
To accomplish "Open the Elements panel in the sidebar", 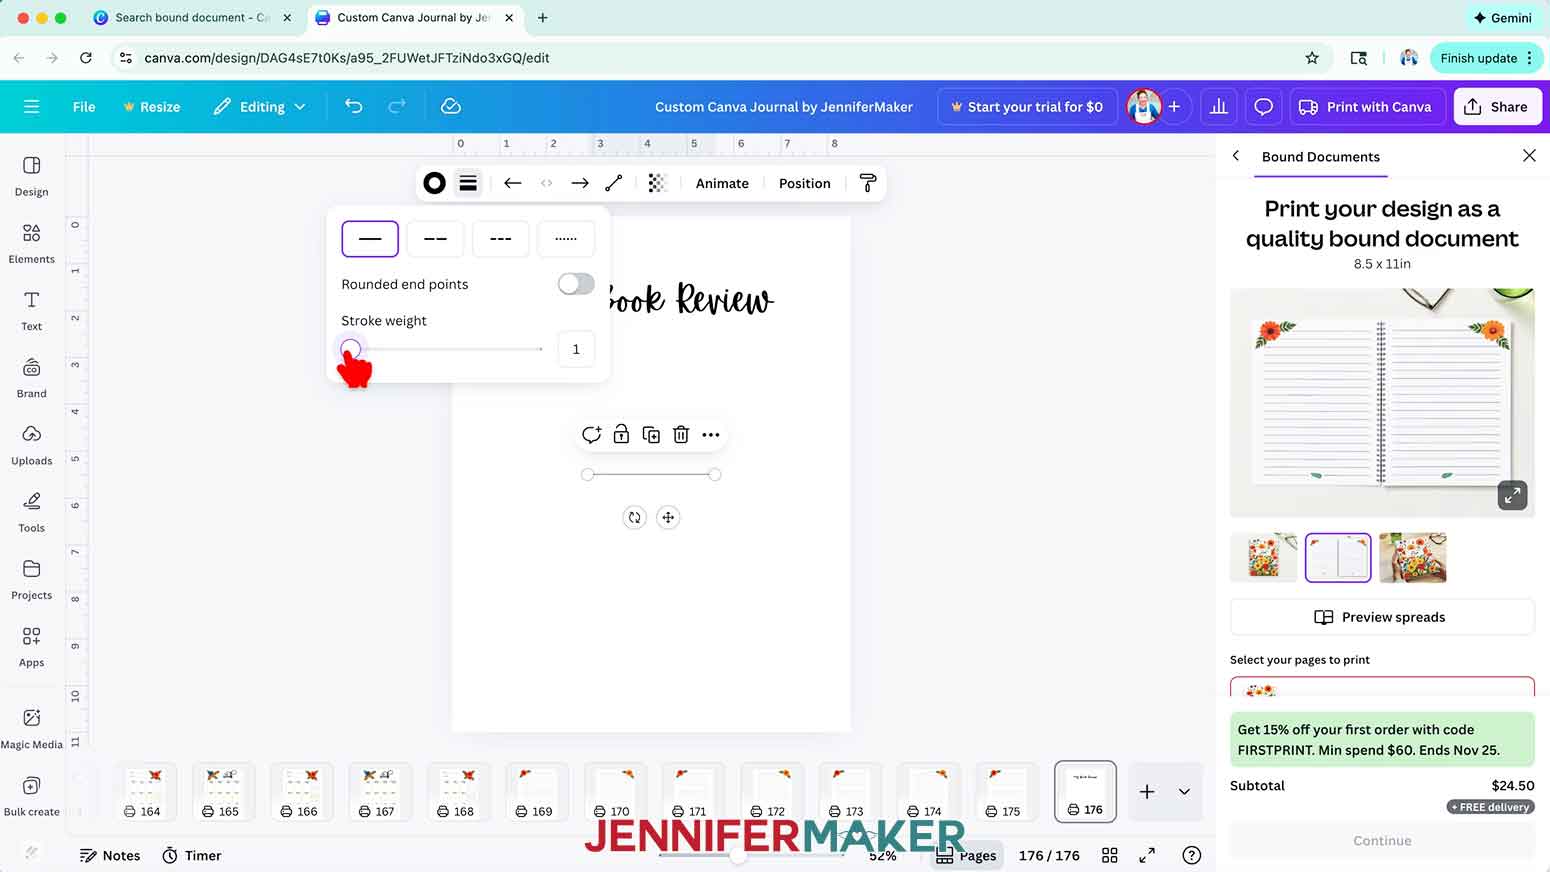I will pyautogui.click(x=32, y=243).
